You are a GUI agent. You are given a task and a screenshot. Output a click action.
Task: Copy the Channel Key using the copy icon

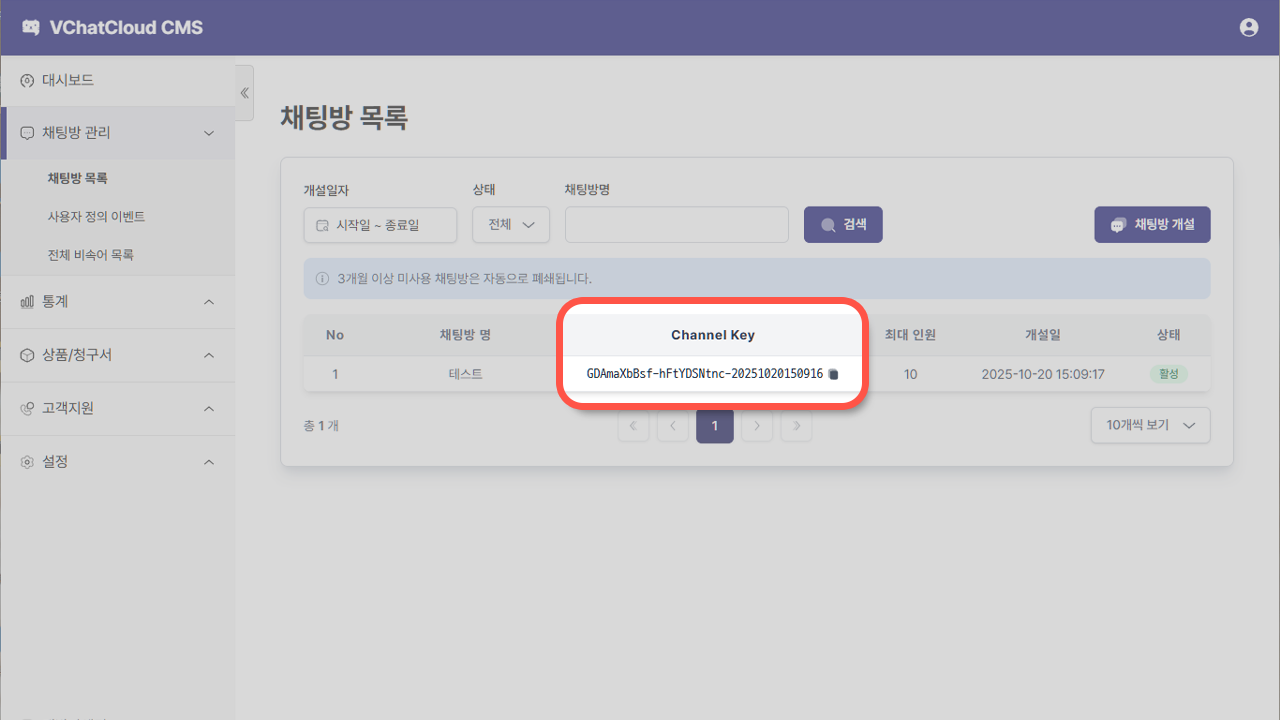[834, 373]
